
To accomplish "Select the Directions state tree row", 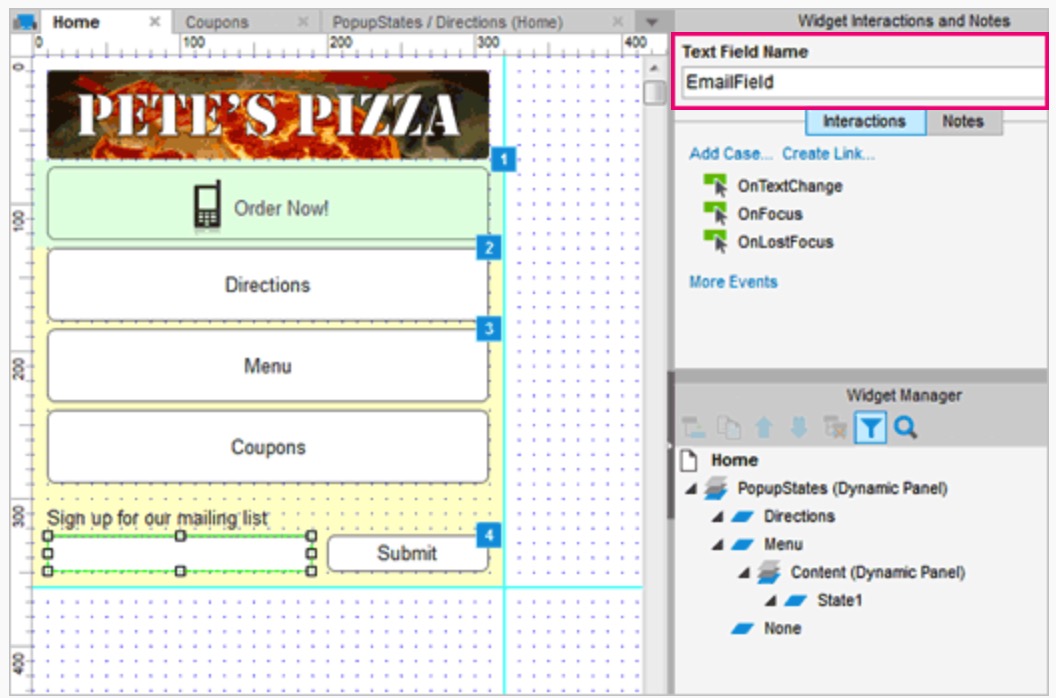I will tap(799, 517).
